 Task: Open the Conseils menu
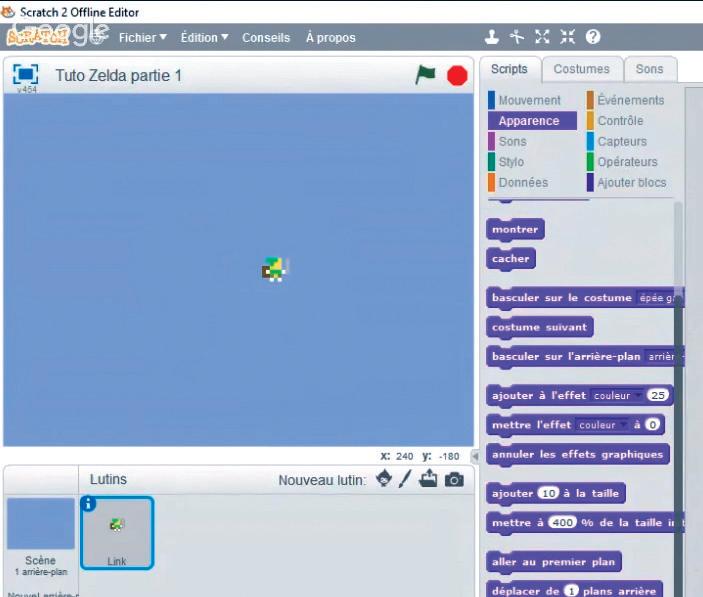tap(266, 38)
